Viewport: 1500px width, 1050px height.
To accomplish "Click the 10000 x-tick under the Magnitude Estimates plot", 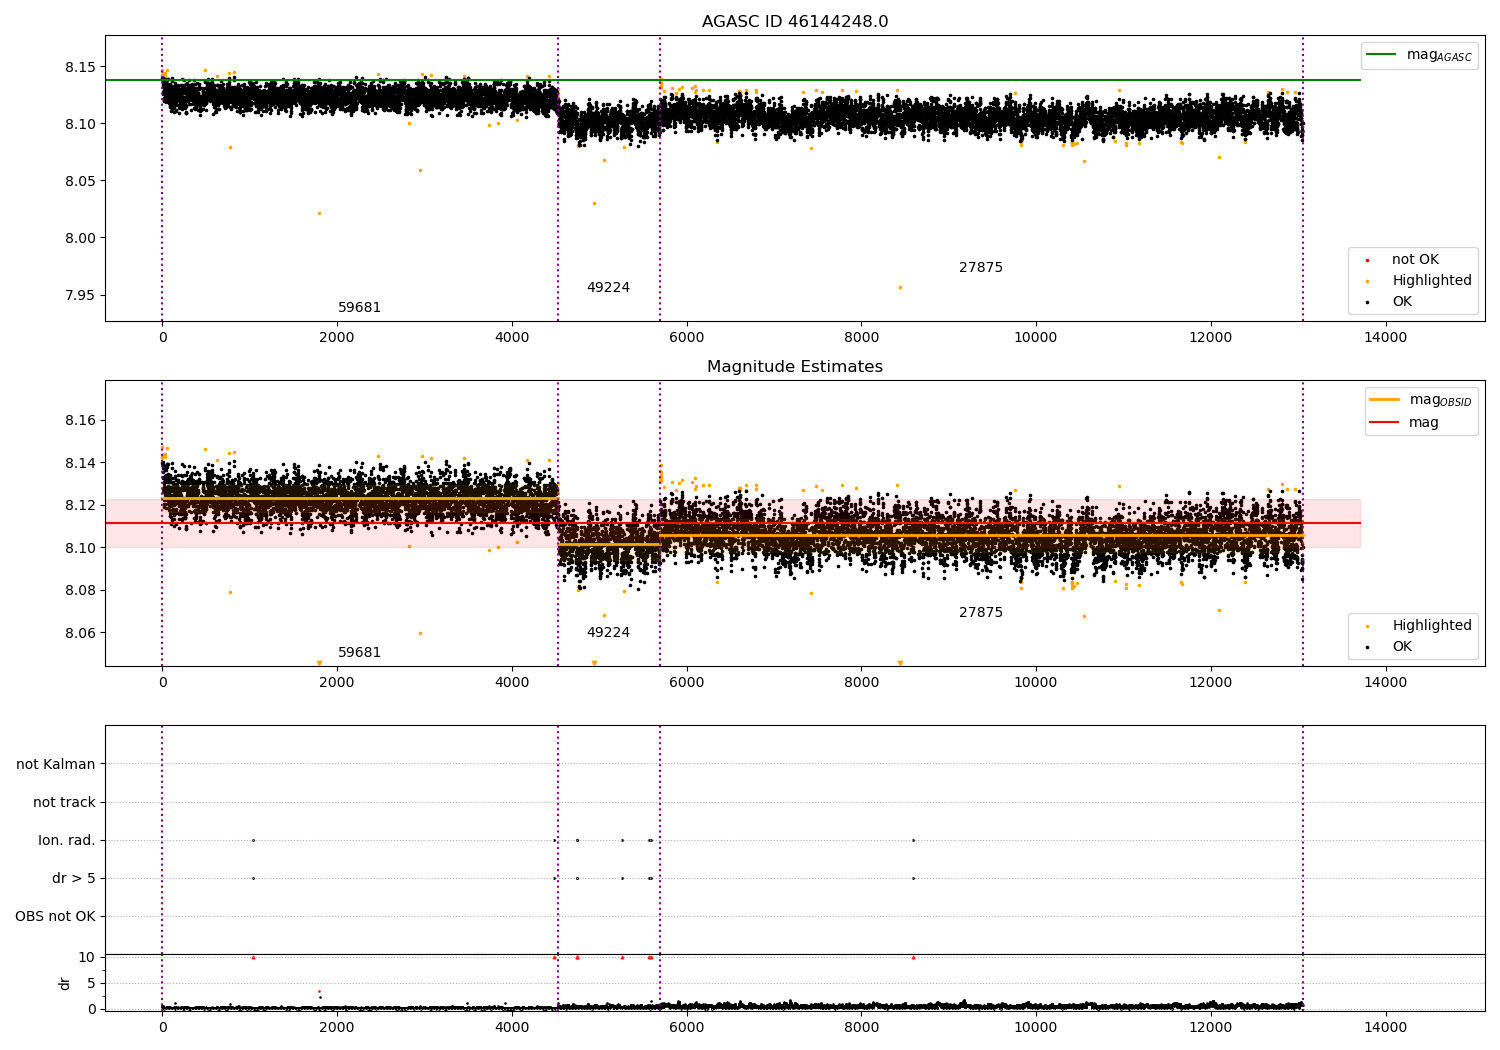I will click(x=1036, y=682).
